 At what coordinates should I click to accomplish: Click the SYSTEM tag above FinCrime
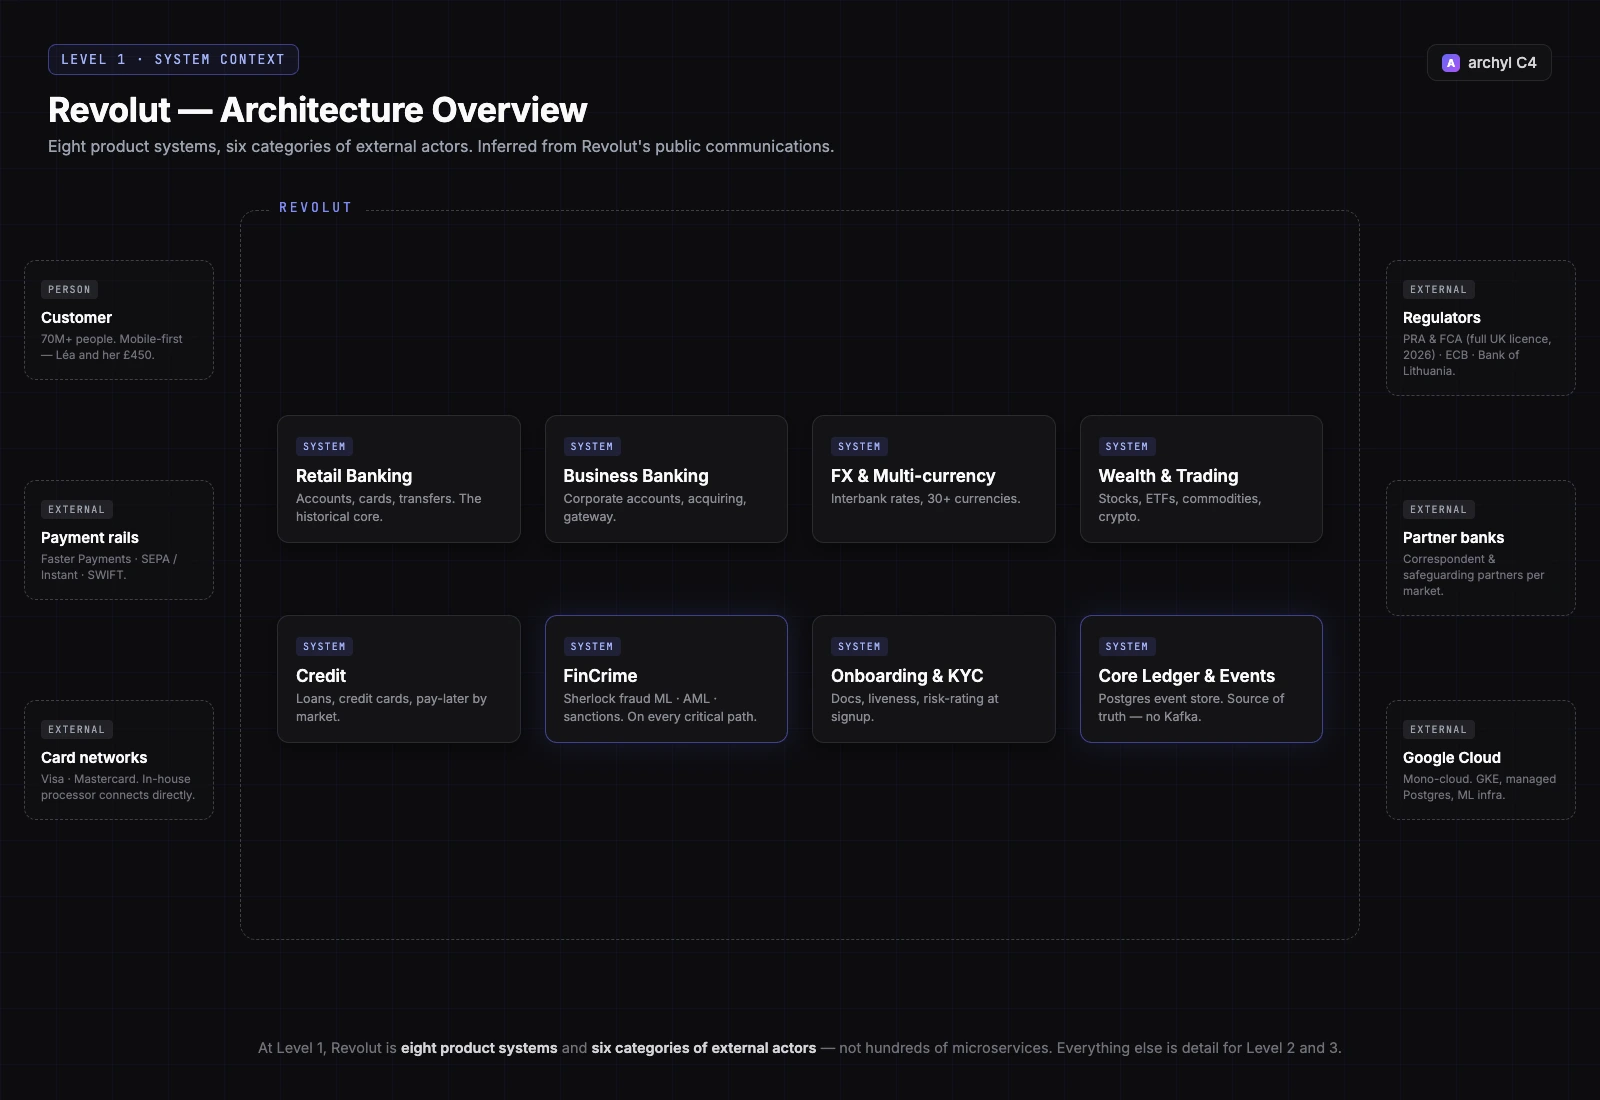592,647
